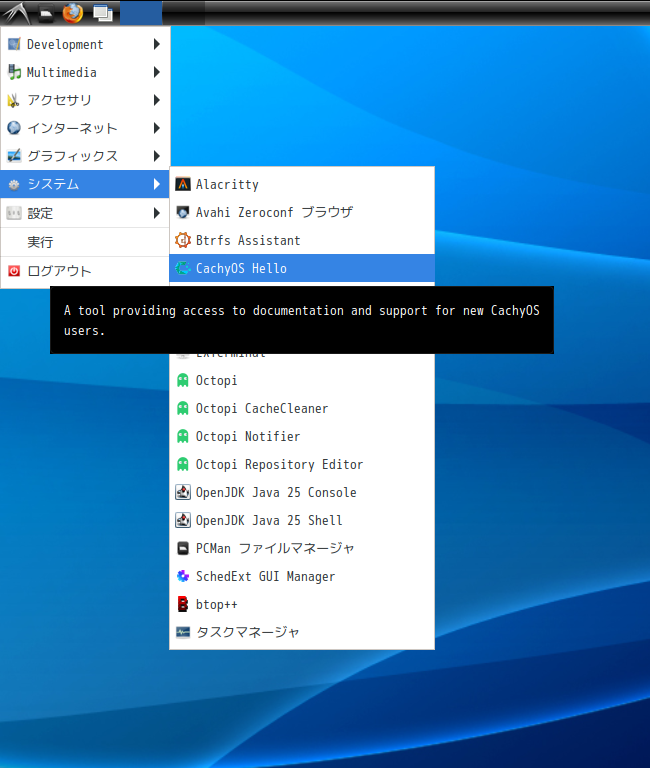This screenshot has height=768, width=650.
Task: Click the システム gear icon
Action: tap(14, 184)
